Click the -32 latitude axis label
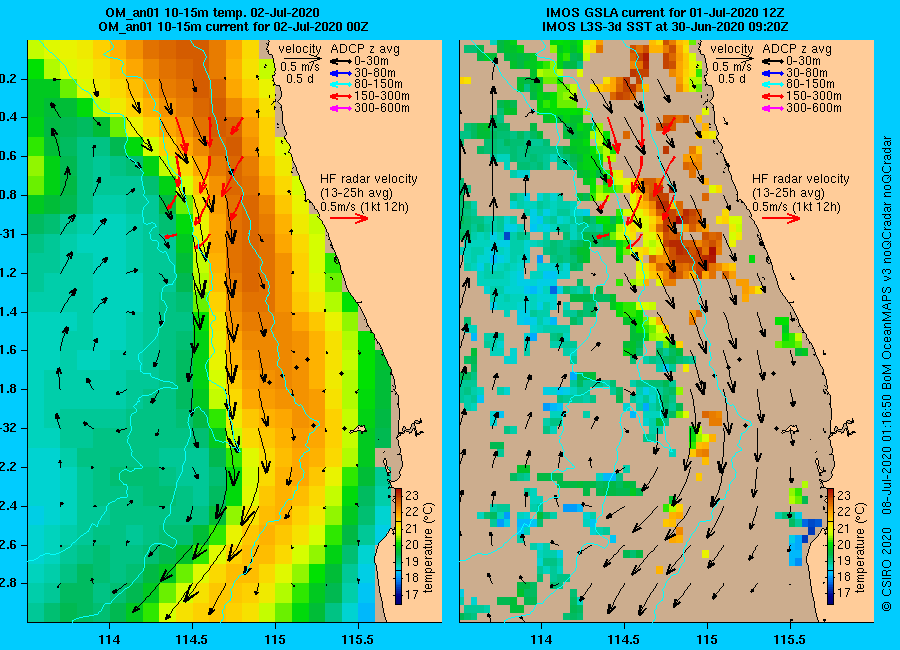Screen dimensions: 900x650 9,428
